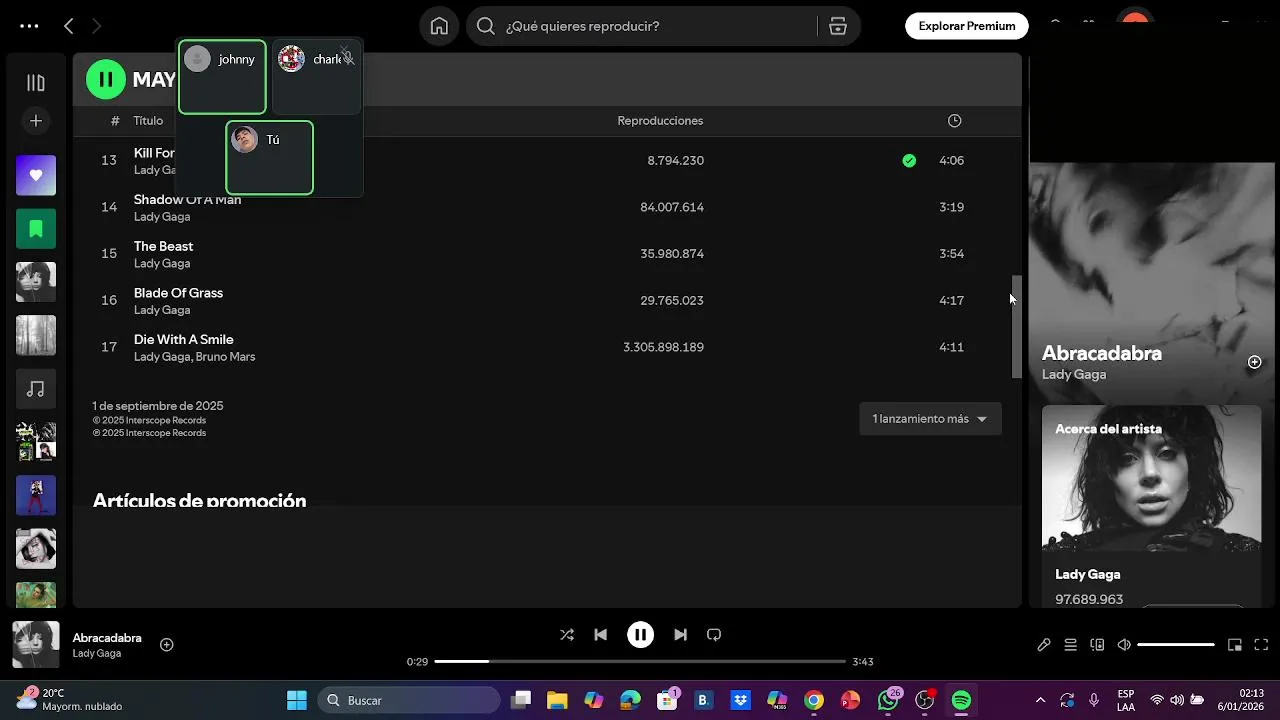Pause album with green header button
Viewport: 1280px width, 720px height.
coord(106,79)
